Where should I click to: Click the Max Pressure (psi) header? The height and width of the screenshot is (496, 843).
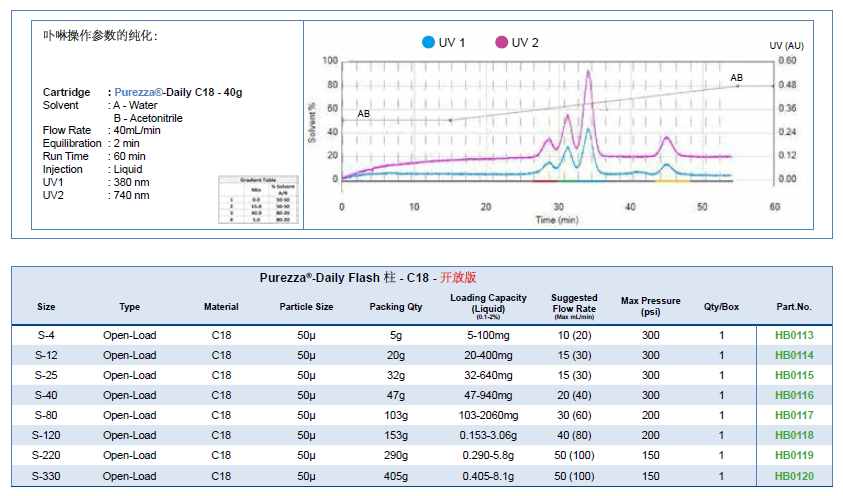pos(651,306)
